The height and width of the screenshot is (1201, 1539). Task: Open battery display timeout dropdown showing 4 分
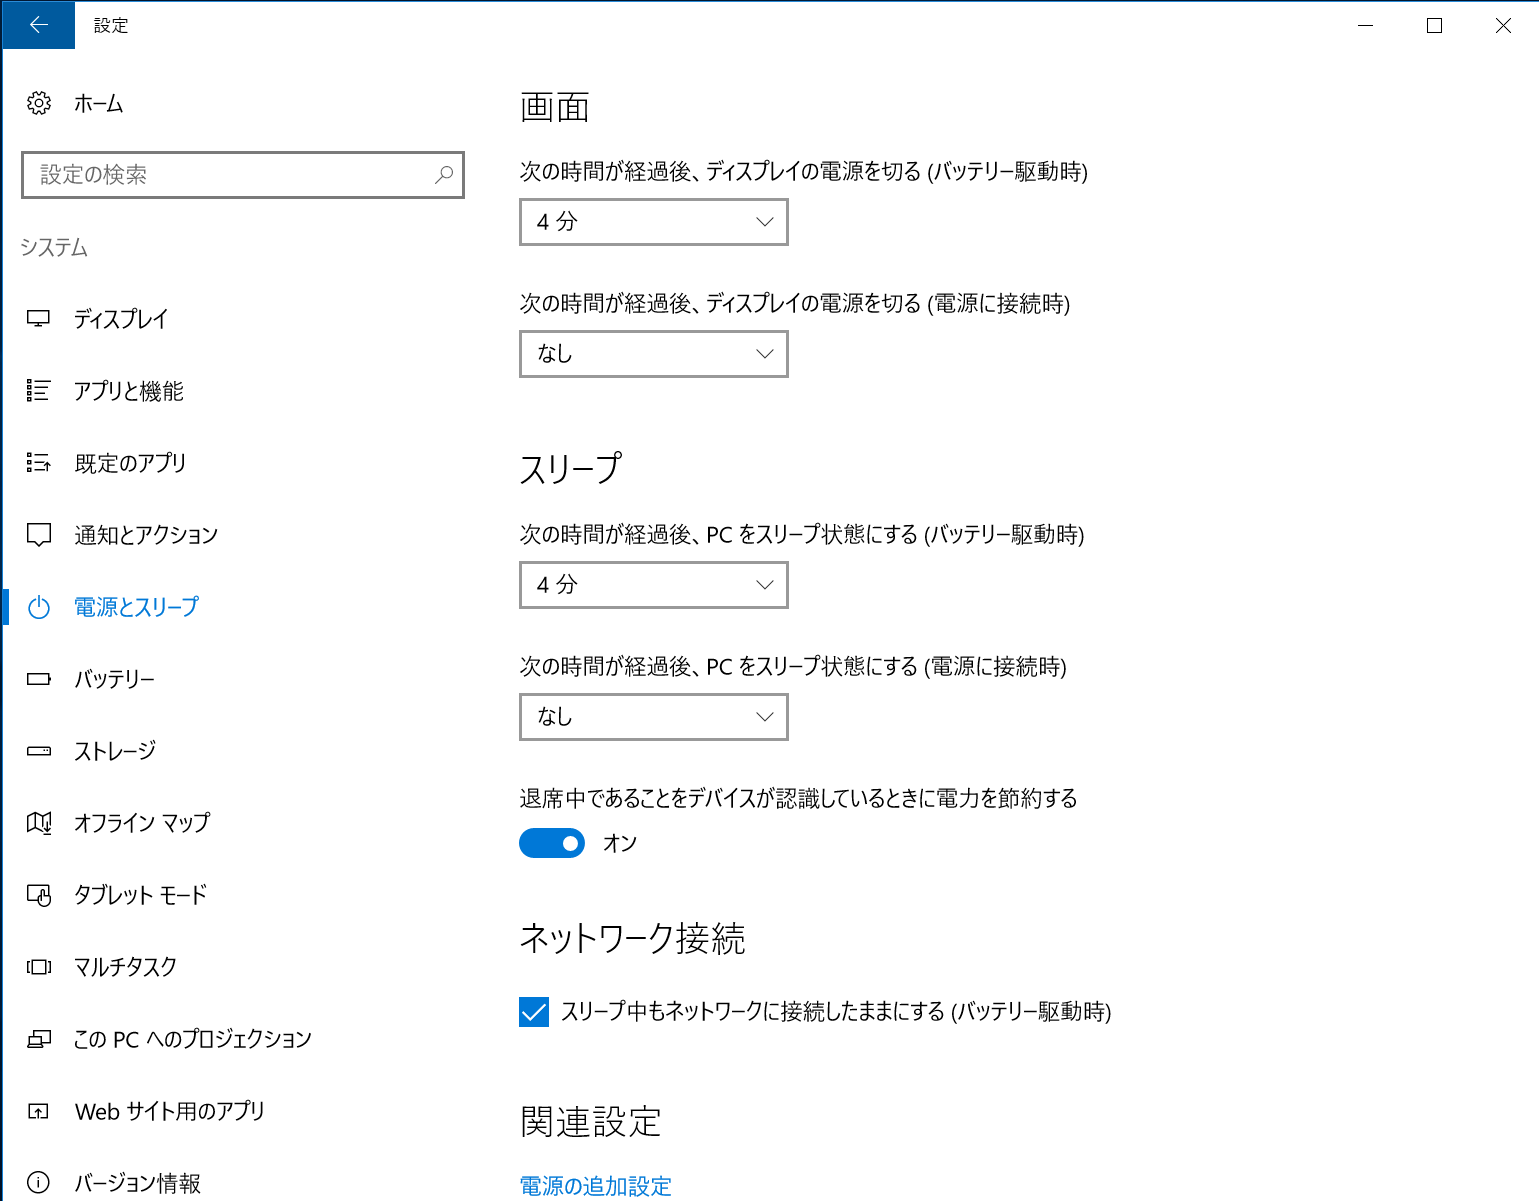pos(653,222)
